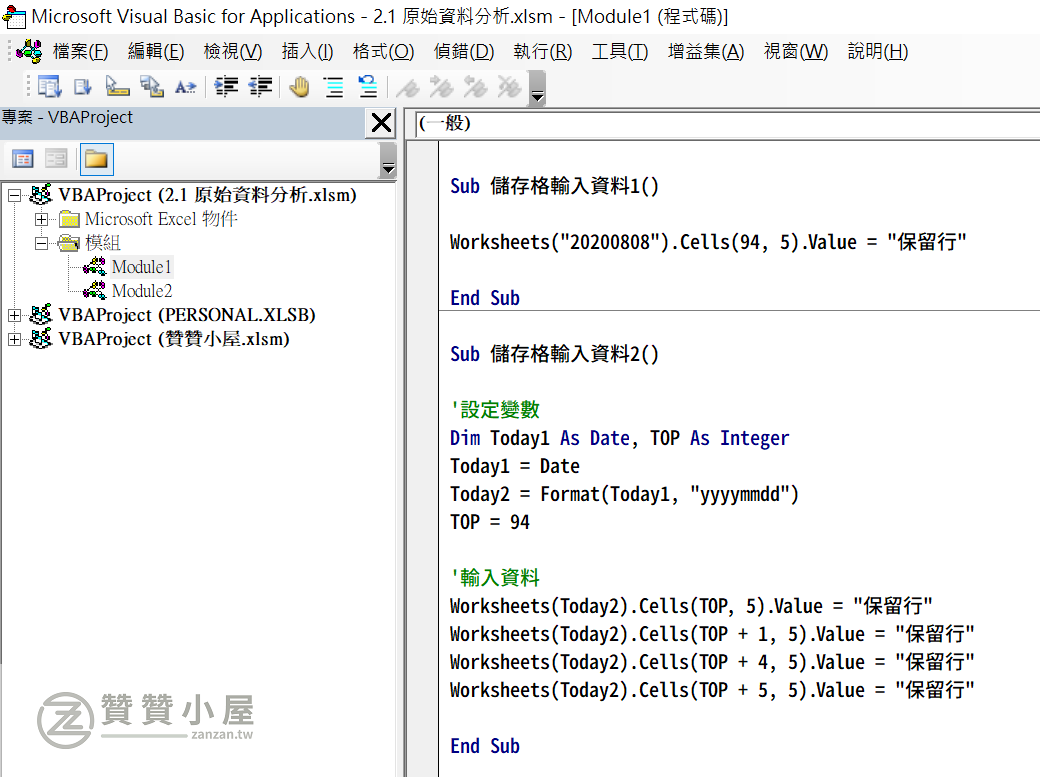The height and width of the screenshot is (777, 1040).
Task: Open the 格式(O) menu
Action: (383, 51)
